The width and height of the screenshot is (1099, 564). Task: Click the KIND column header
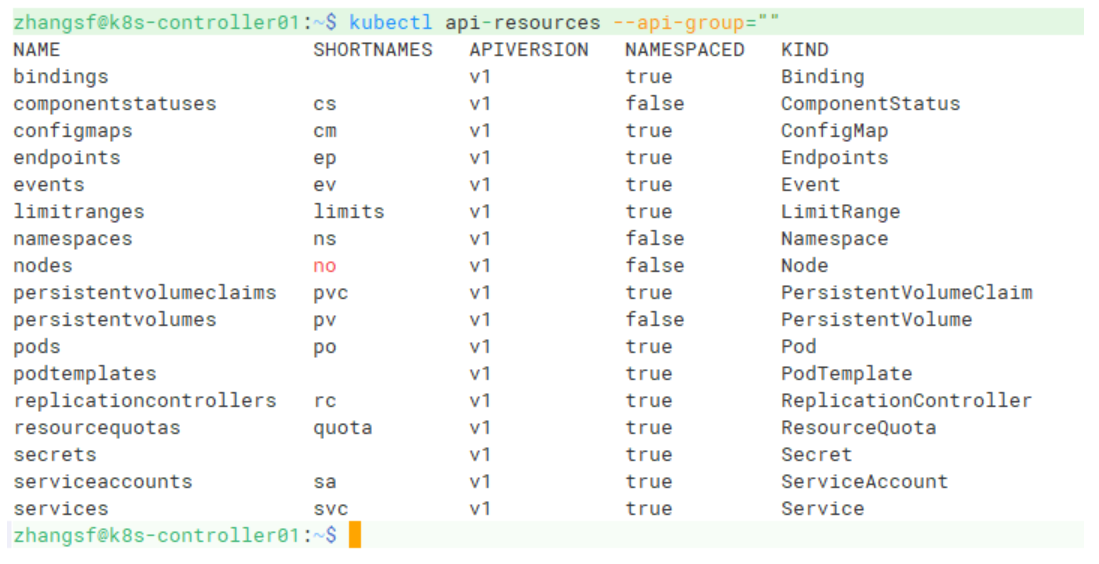tap(804, 49)
